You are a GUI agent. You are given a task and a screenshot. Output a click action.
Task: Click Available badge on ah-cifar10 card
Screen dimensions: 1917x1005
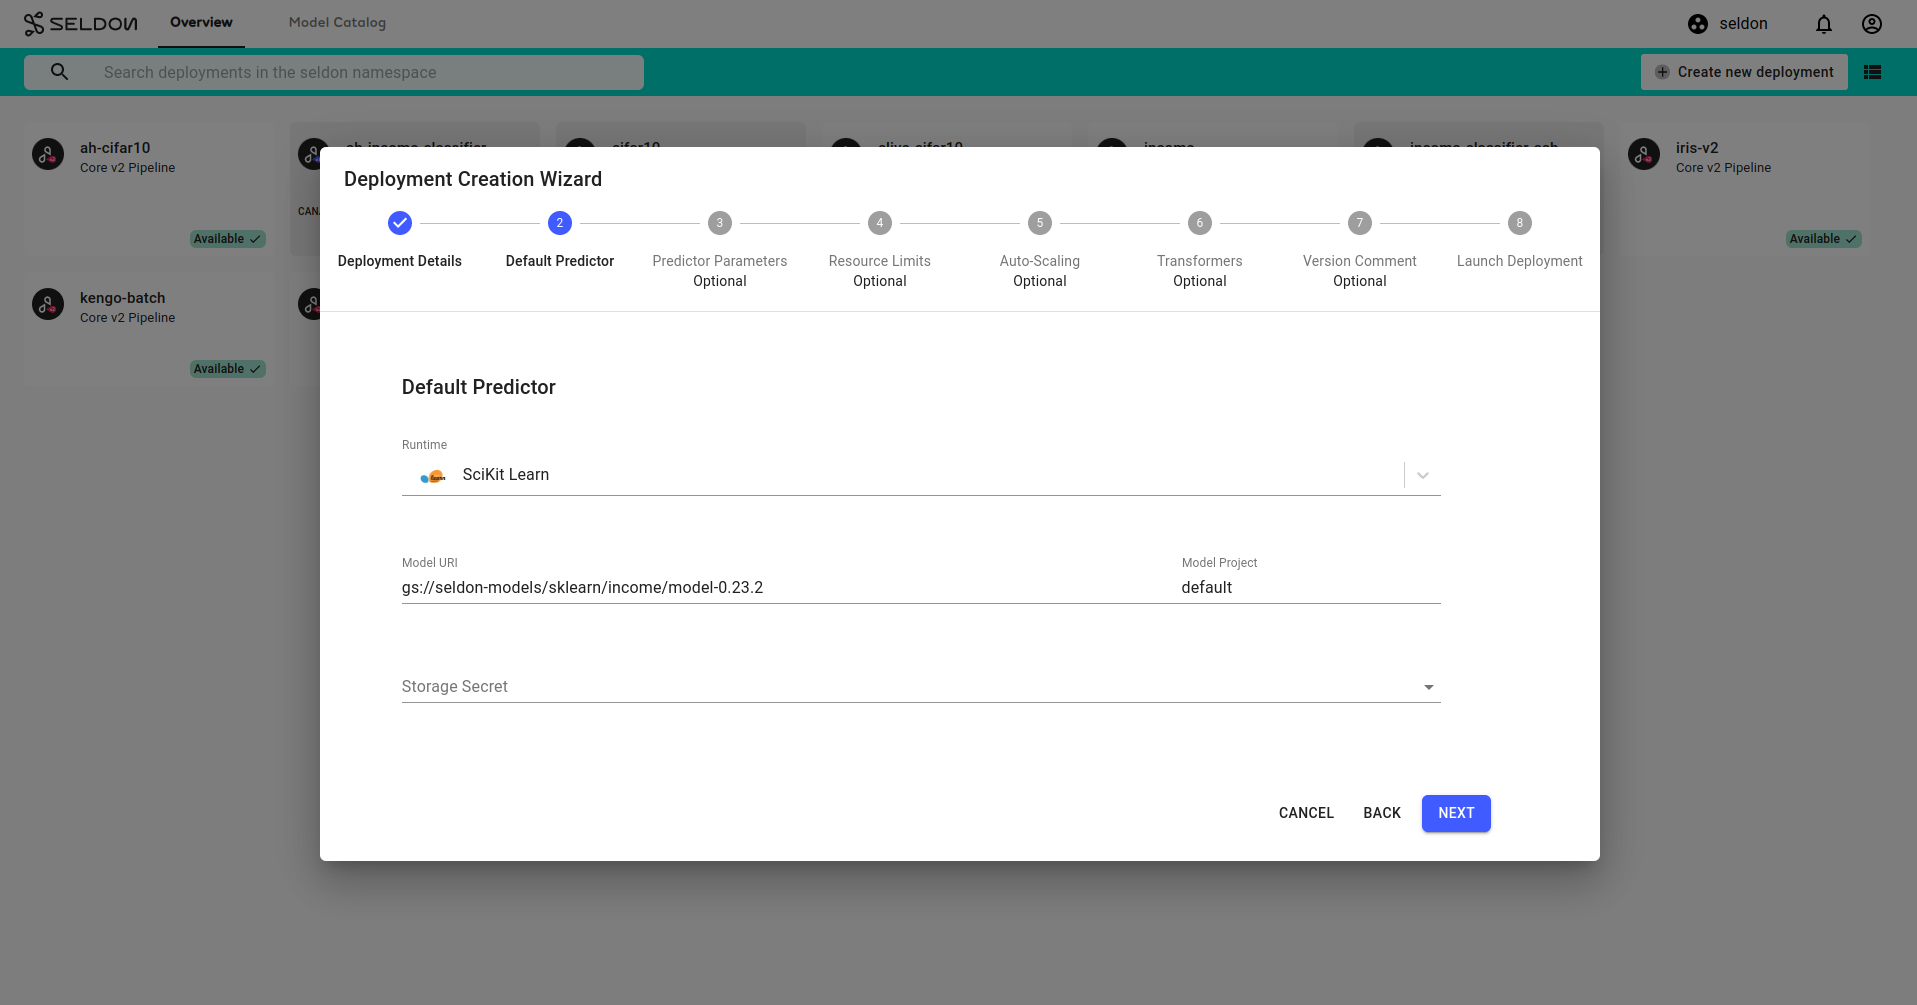coord(228,239)
